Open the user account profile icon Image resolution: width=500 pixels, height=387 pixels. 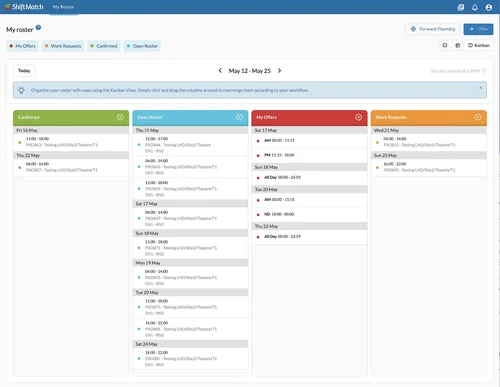click(489, 7)
